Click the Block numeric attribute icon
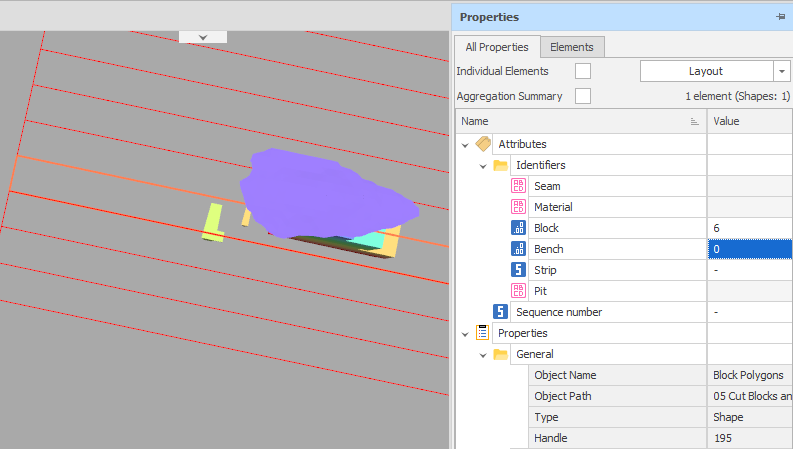 (x=518, y=228)
